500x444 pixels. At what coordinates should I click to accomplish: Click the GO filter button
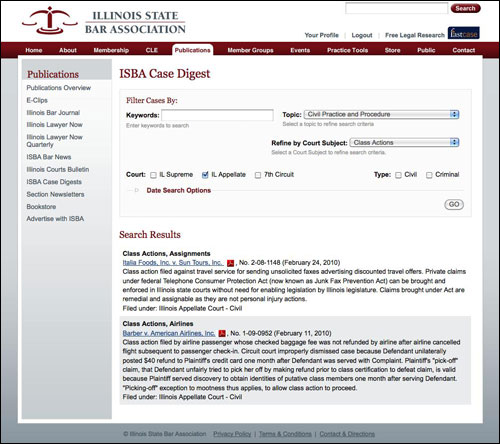(454, 204)
